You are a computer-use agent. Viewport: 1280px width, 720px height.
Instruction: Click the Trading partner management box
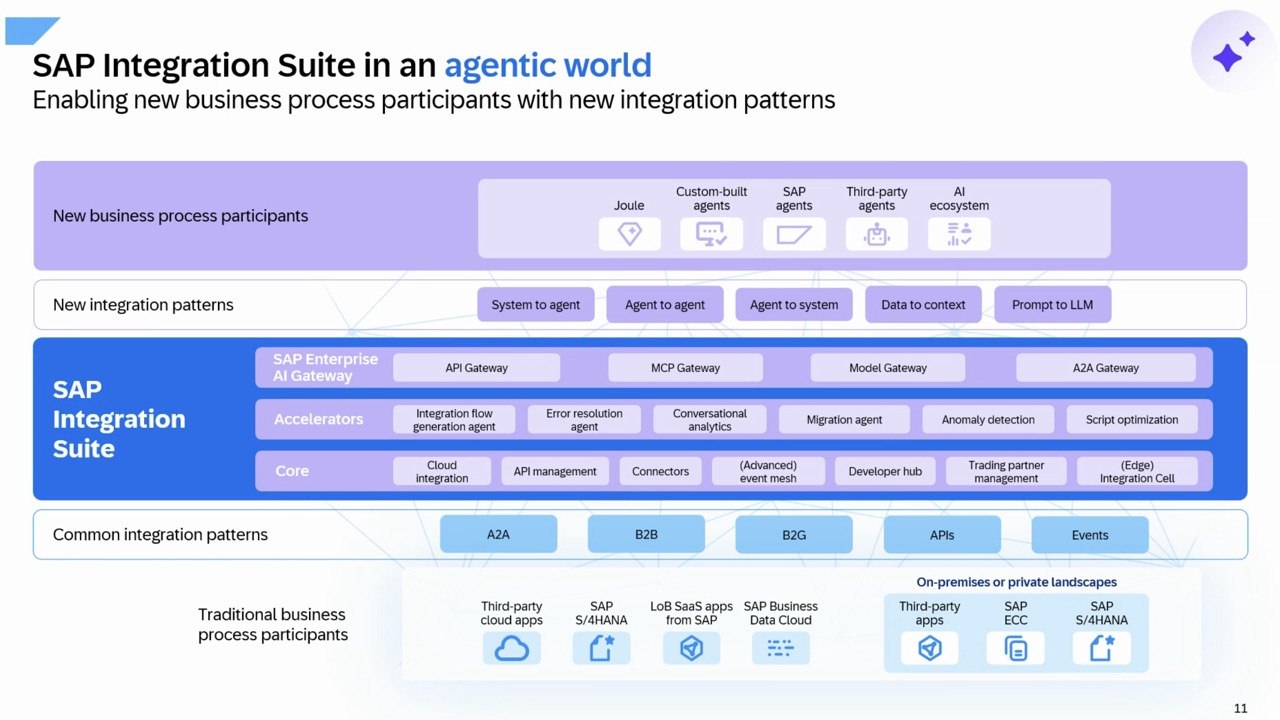pos(1006,472)
